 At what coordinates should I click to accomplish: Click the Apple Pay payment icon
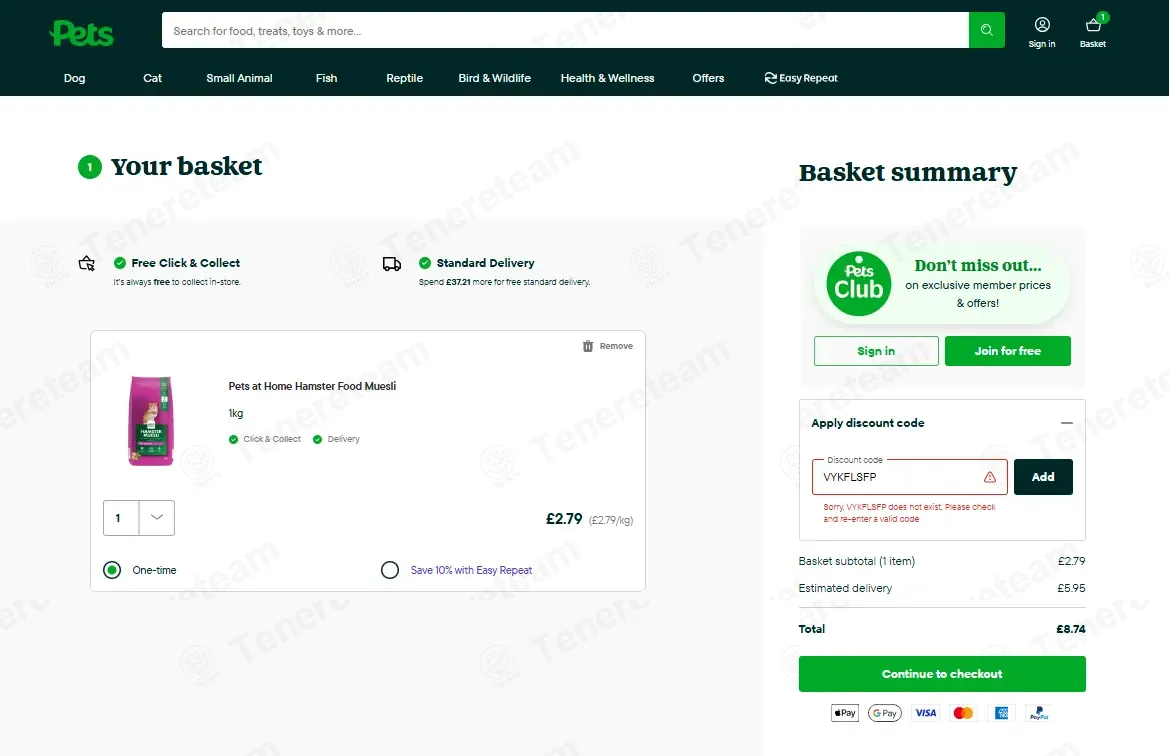click(845, 713)
